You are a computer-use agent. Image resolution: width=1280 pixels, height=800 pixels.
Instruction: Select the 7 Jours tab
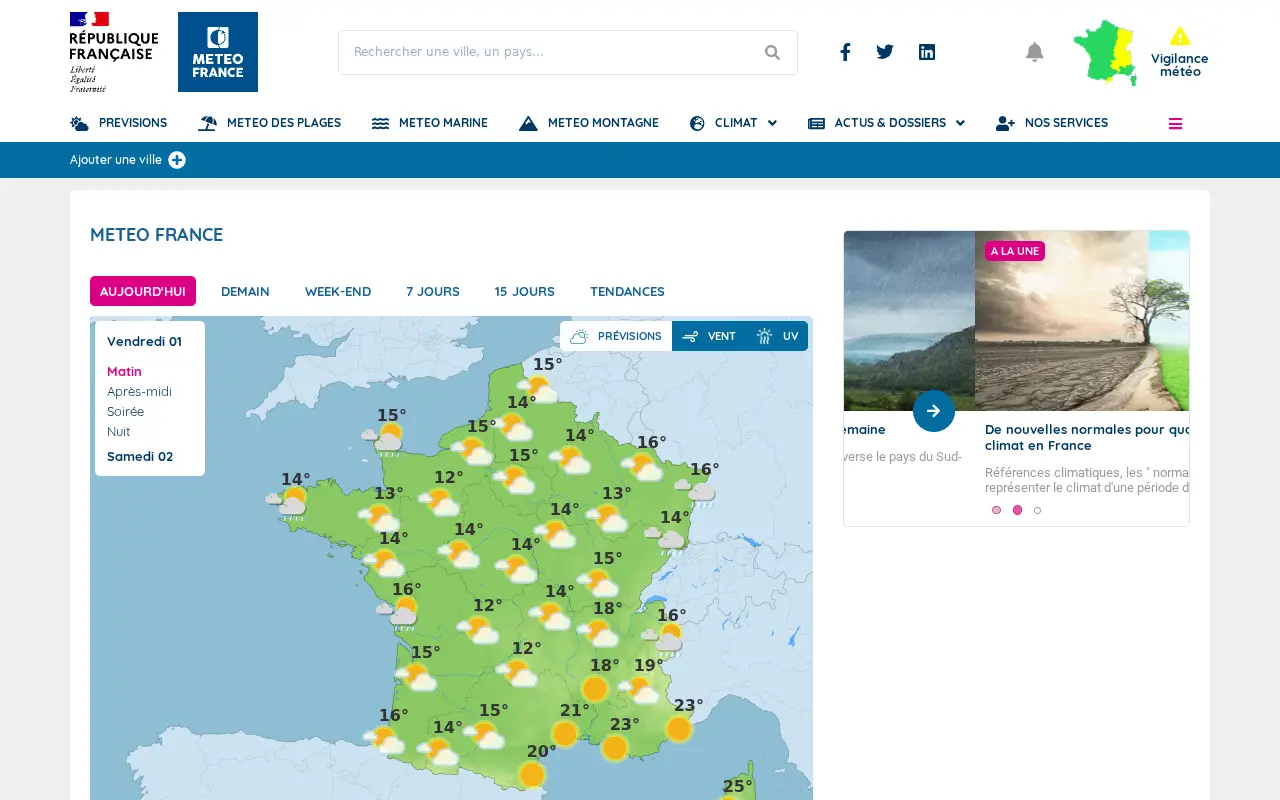433,291
